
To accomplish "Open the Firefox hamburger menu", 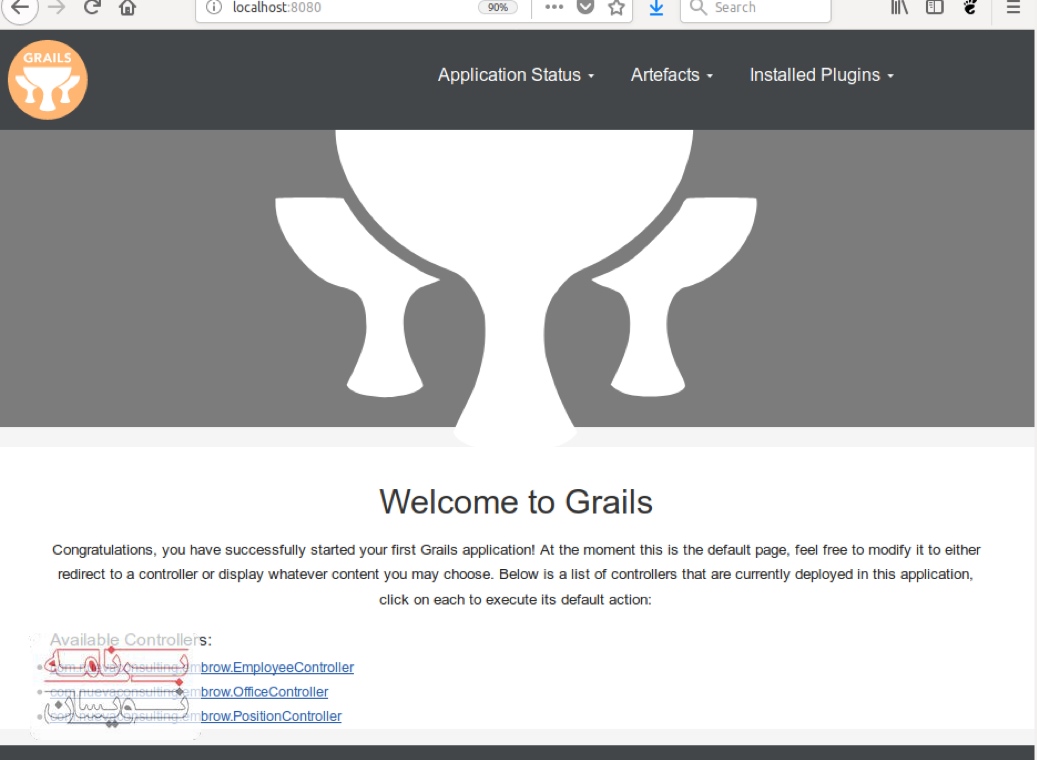I will [x=1013, y=8].
